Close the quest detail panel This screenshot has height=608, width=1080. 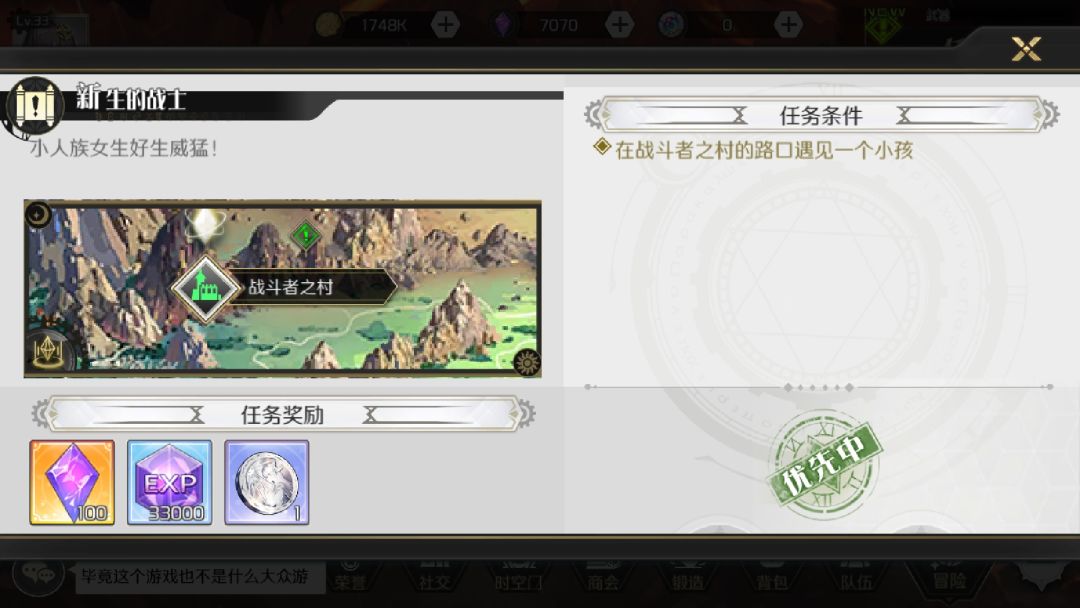(x=1026, y=49)
